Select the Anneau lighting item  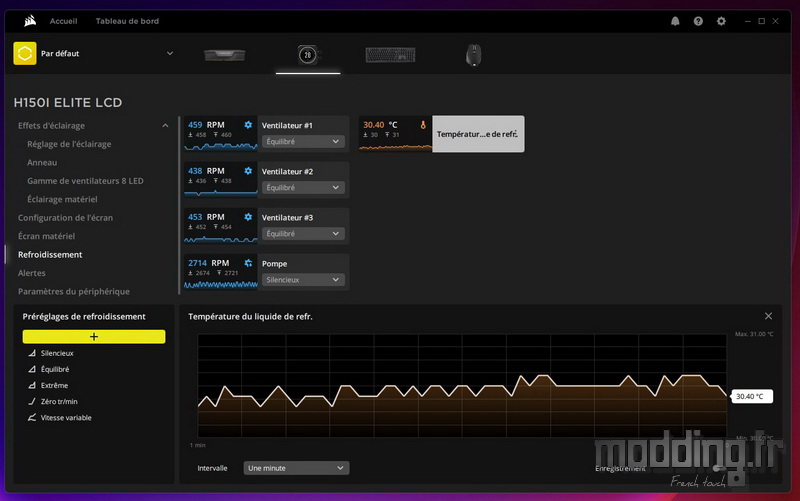[42, 162]
